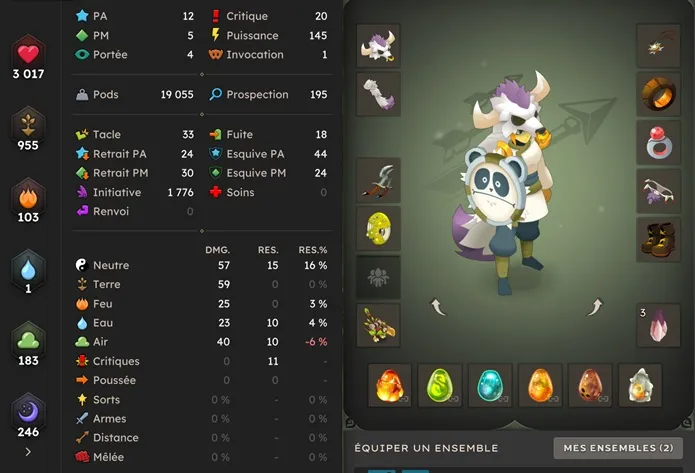Open the orange ring equipment slot
Image resolution: width=695 pixels, height=473 pixels.
point(658,94)
